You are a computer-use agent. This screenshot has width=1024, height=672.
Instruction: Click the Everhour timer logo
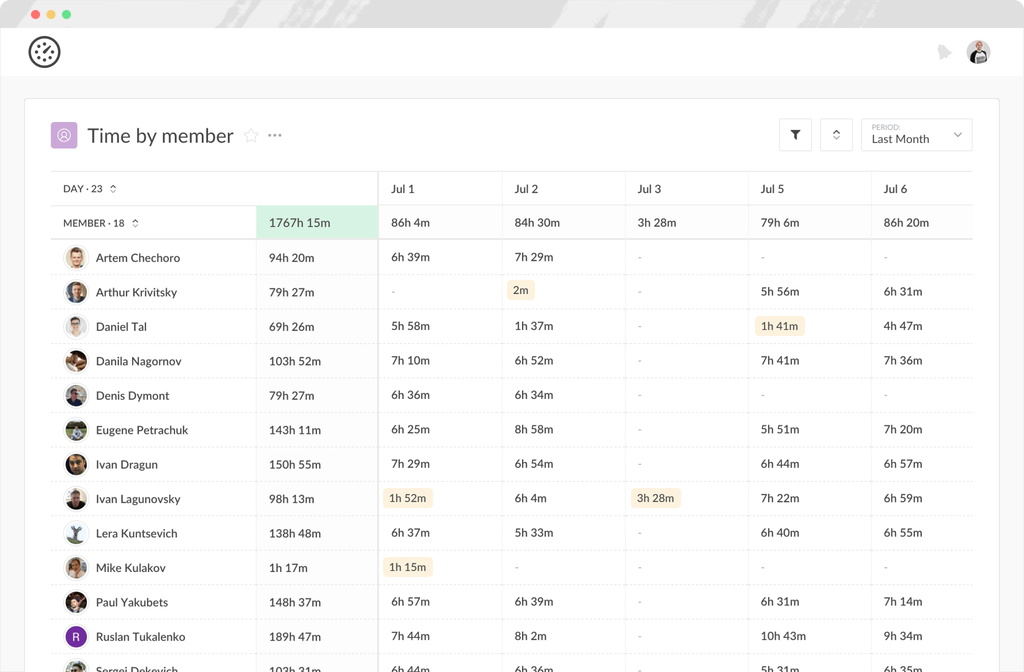[45, 51]
